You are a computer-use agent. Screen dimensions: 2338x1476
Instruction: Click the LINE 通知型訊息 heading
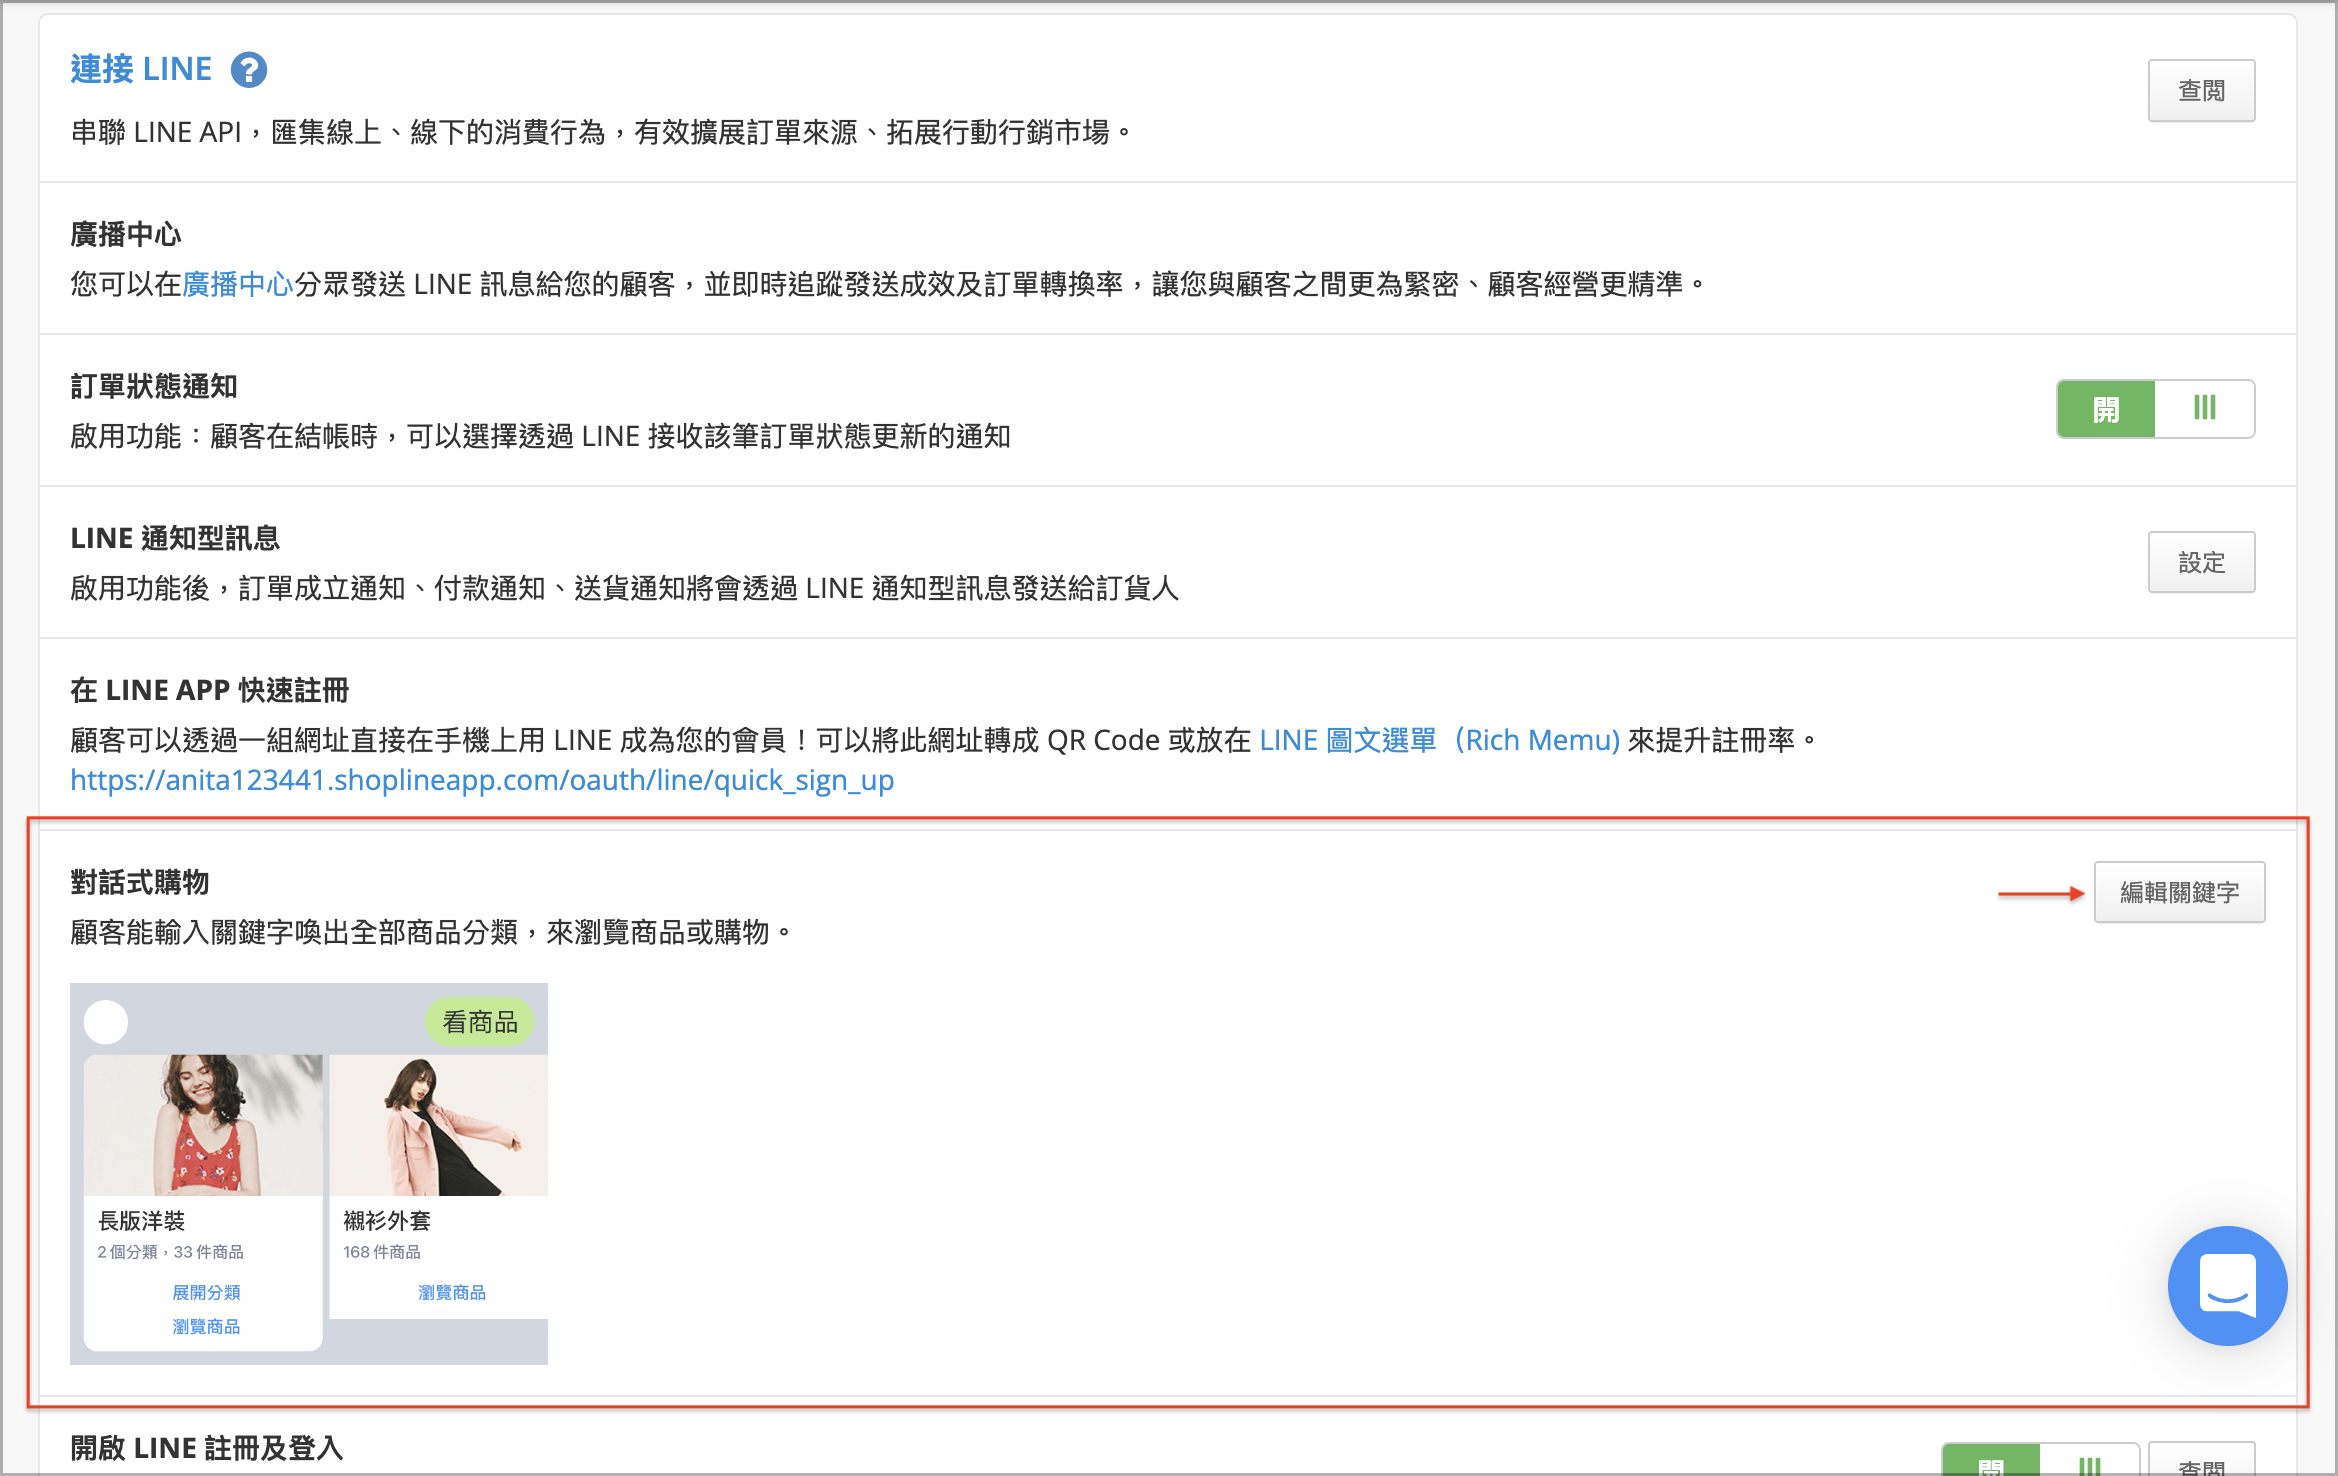[x=175, y=539]
